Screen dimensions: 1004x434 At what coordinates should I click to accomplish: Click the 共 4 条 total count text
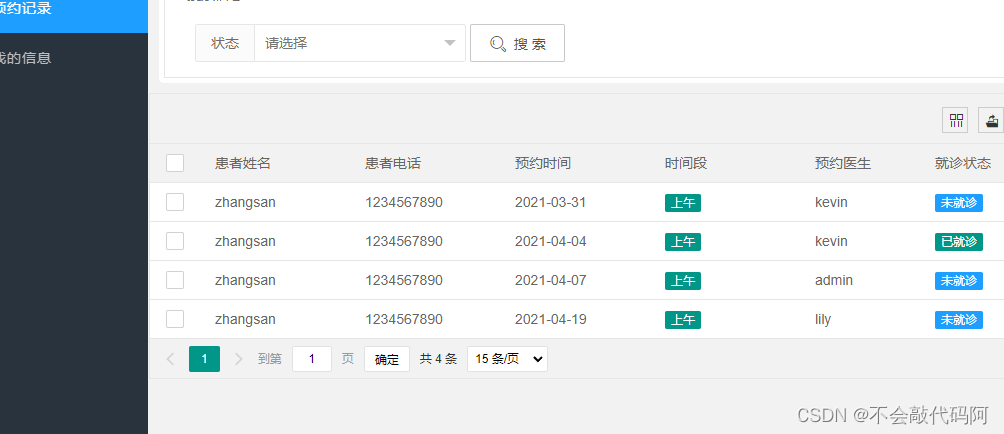(x=438, y=359)
